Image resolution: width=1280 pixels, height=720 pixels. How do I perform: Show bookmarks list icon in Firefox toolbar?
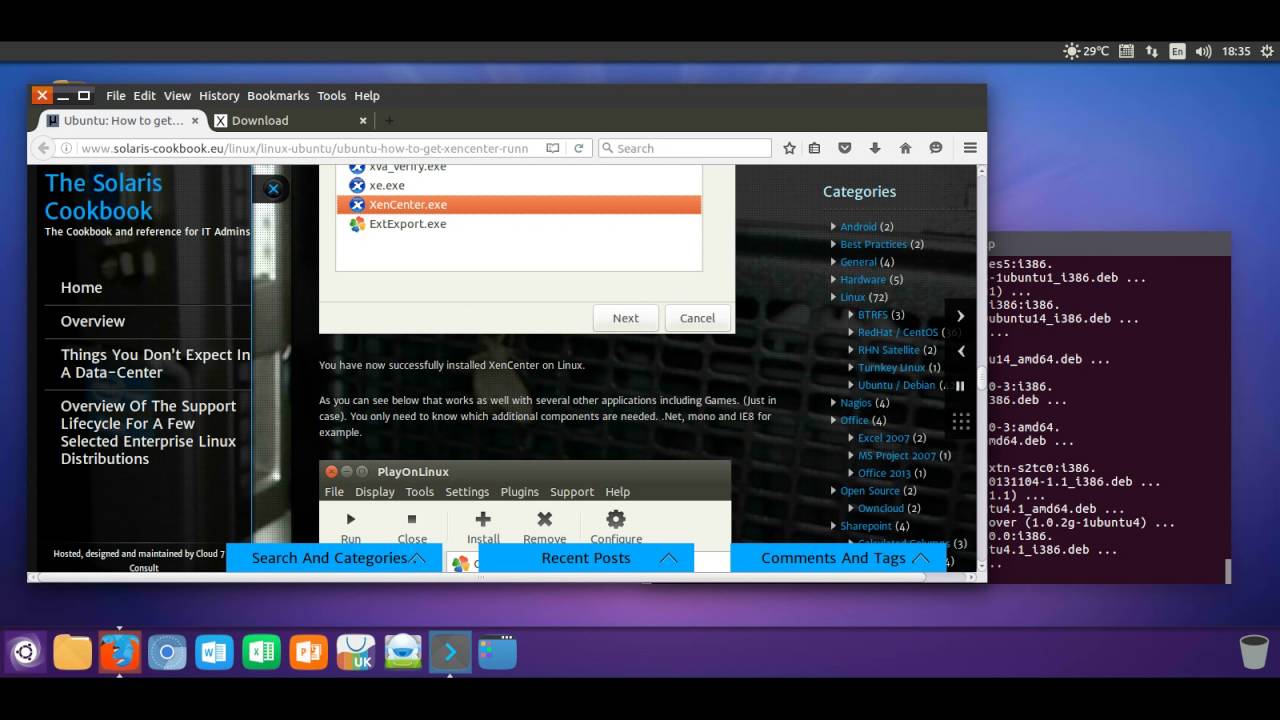click(x=814, y=148)
